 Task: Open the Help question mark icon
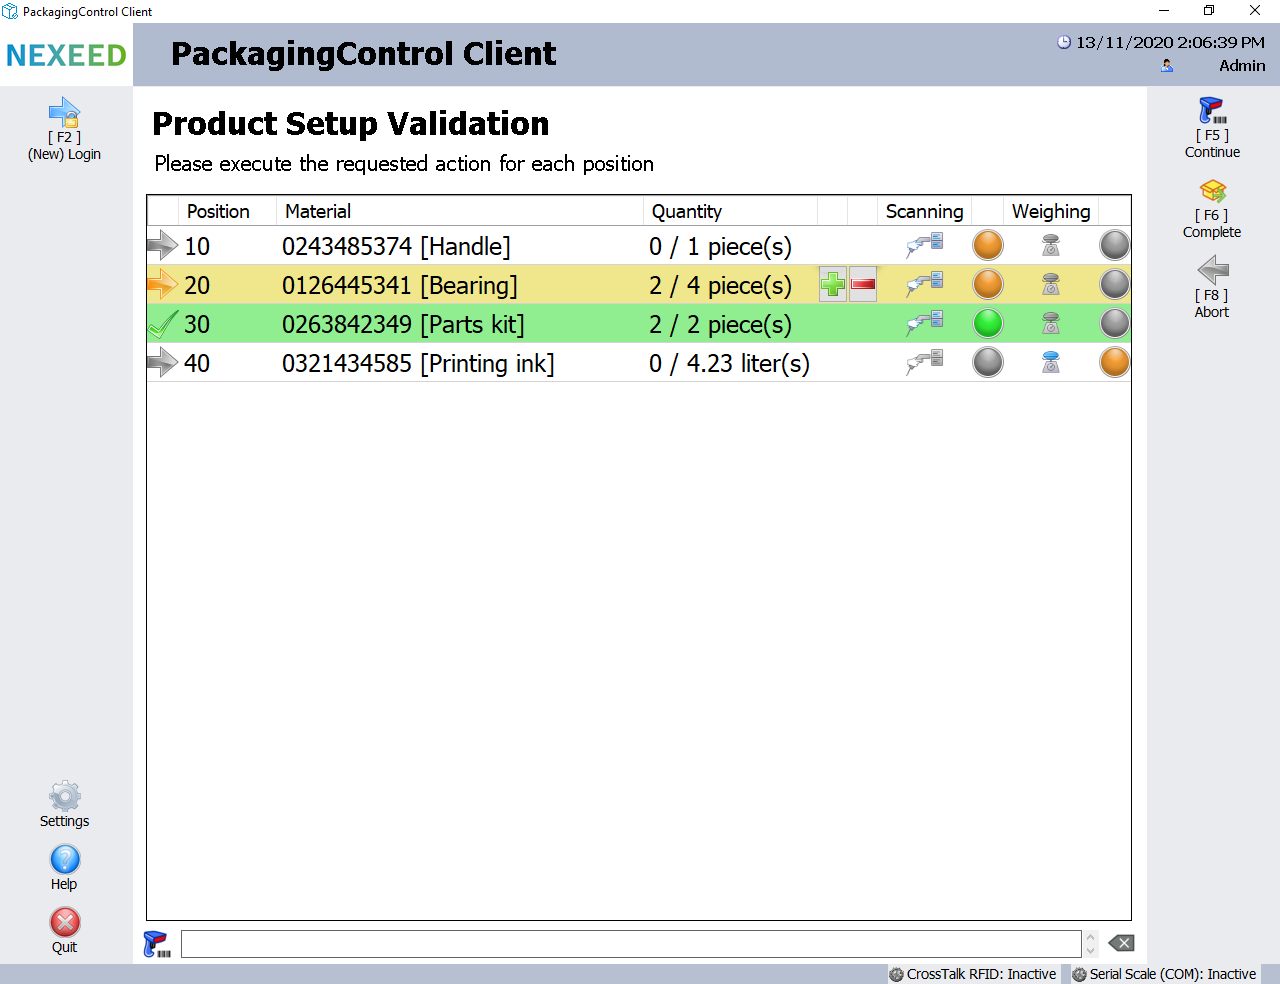[64, 860]
